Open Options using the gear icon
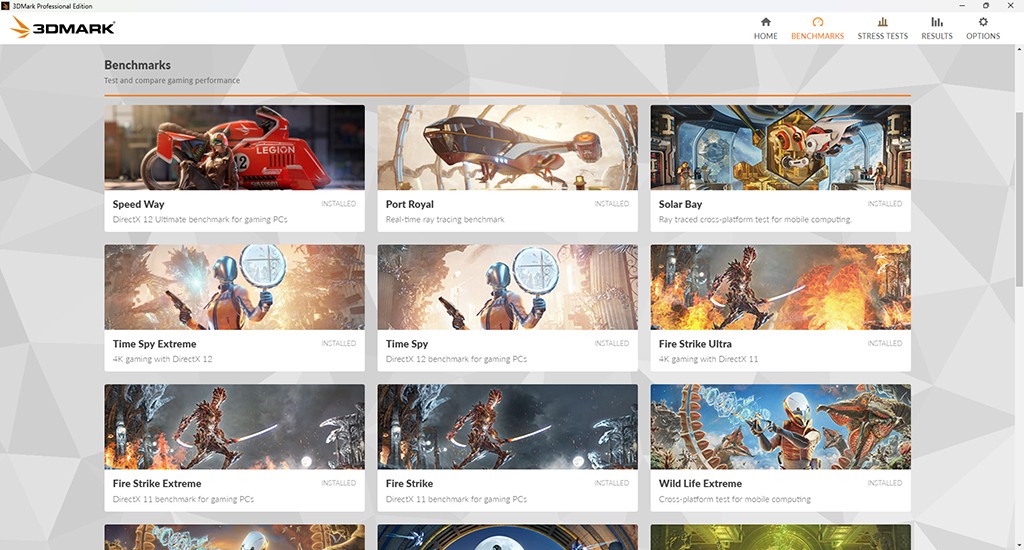Viewport: 1024px width, 550px height. pyautogui.click(x=983, y=22)
